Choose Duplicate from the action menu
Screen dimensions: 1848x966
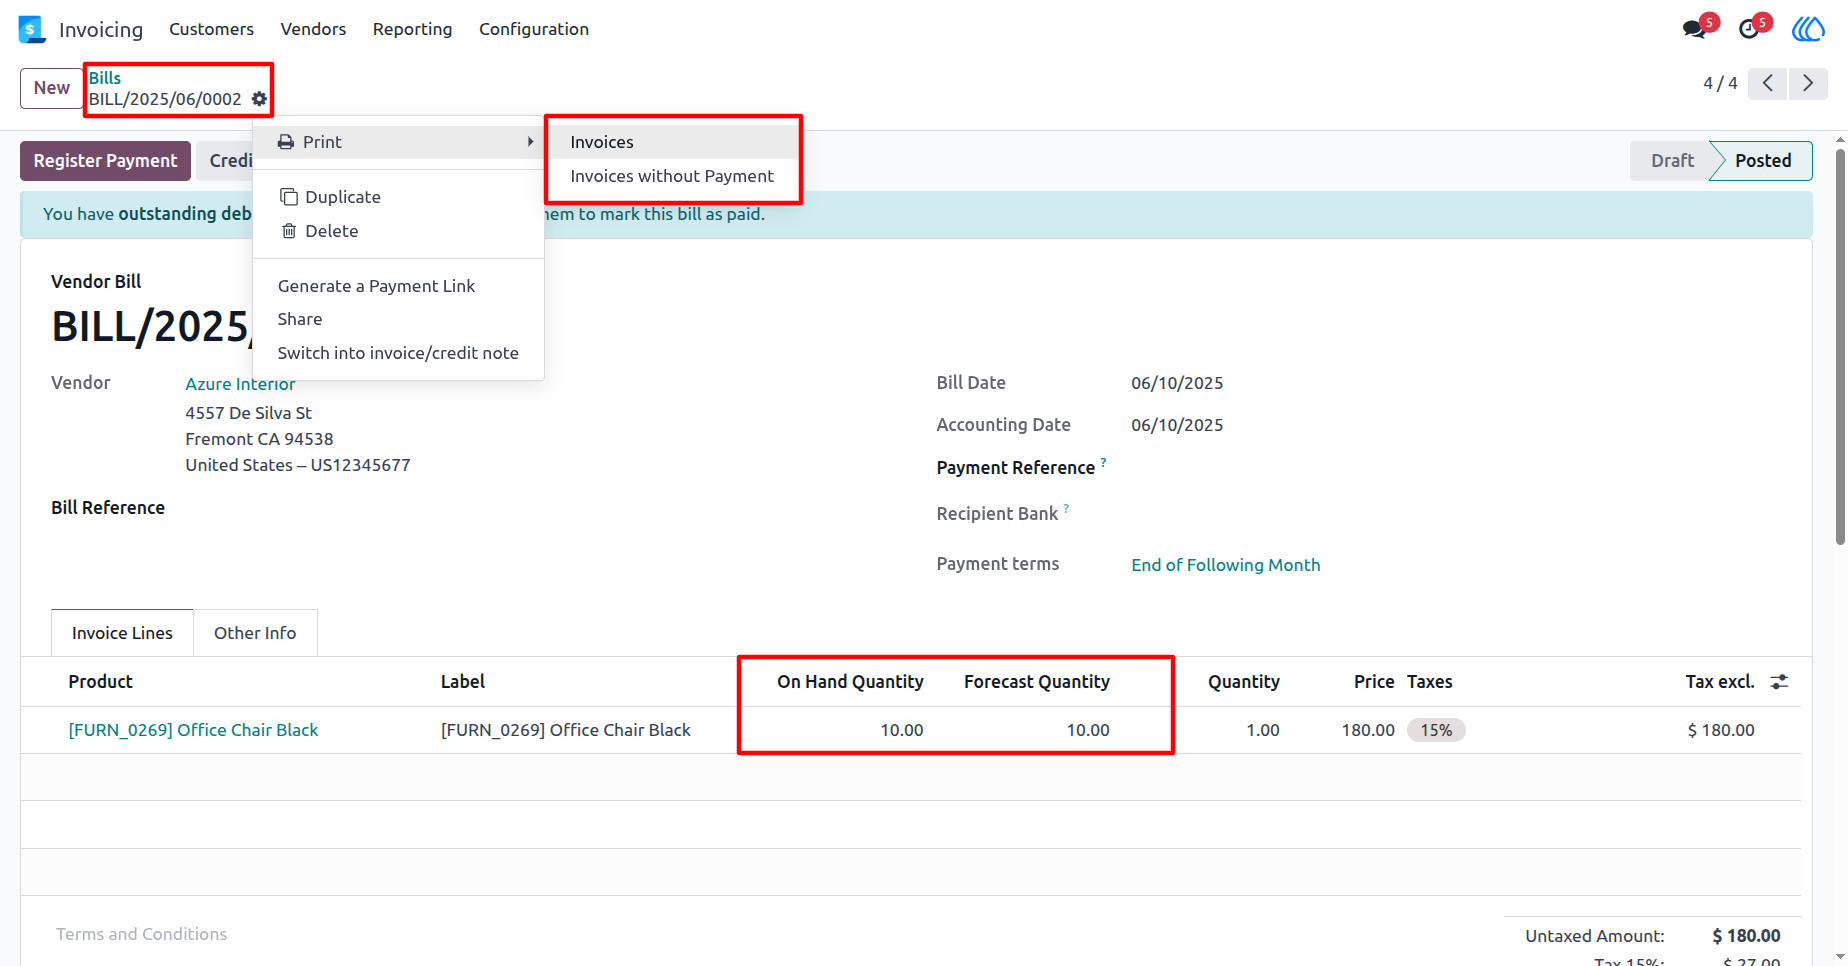(398, 197)
